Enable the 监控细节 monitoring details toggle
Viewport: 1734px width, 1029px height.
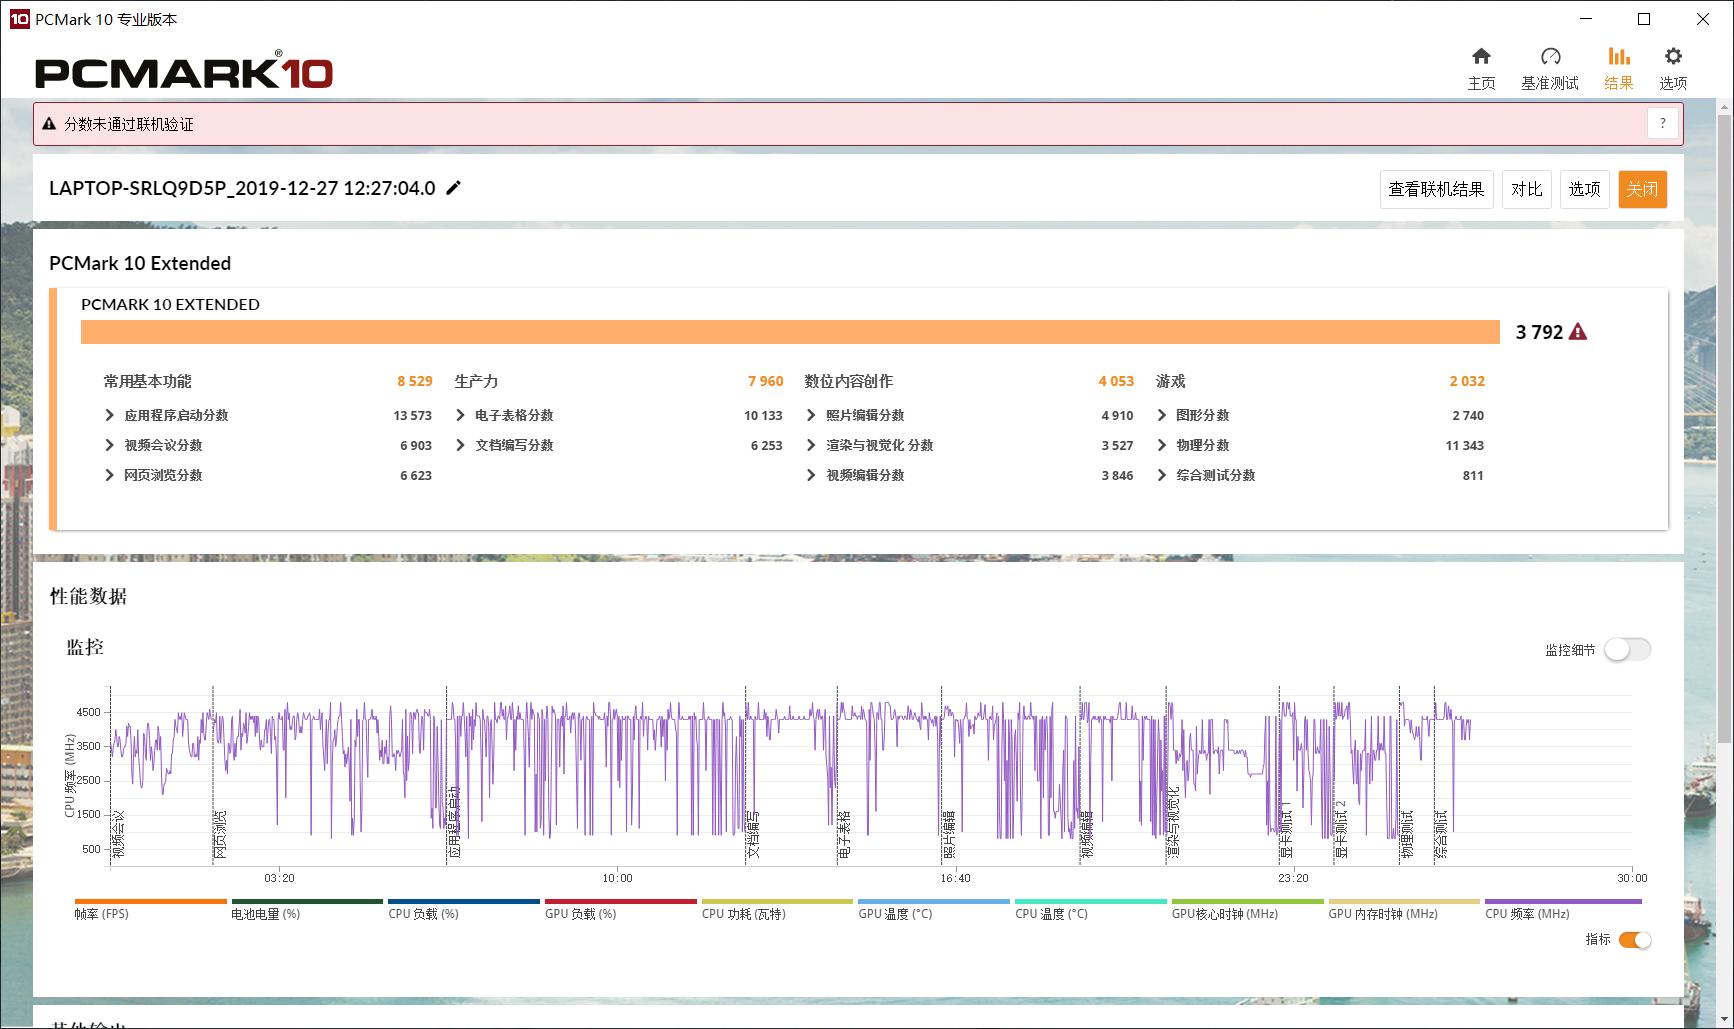coord(1627,649)
